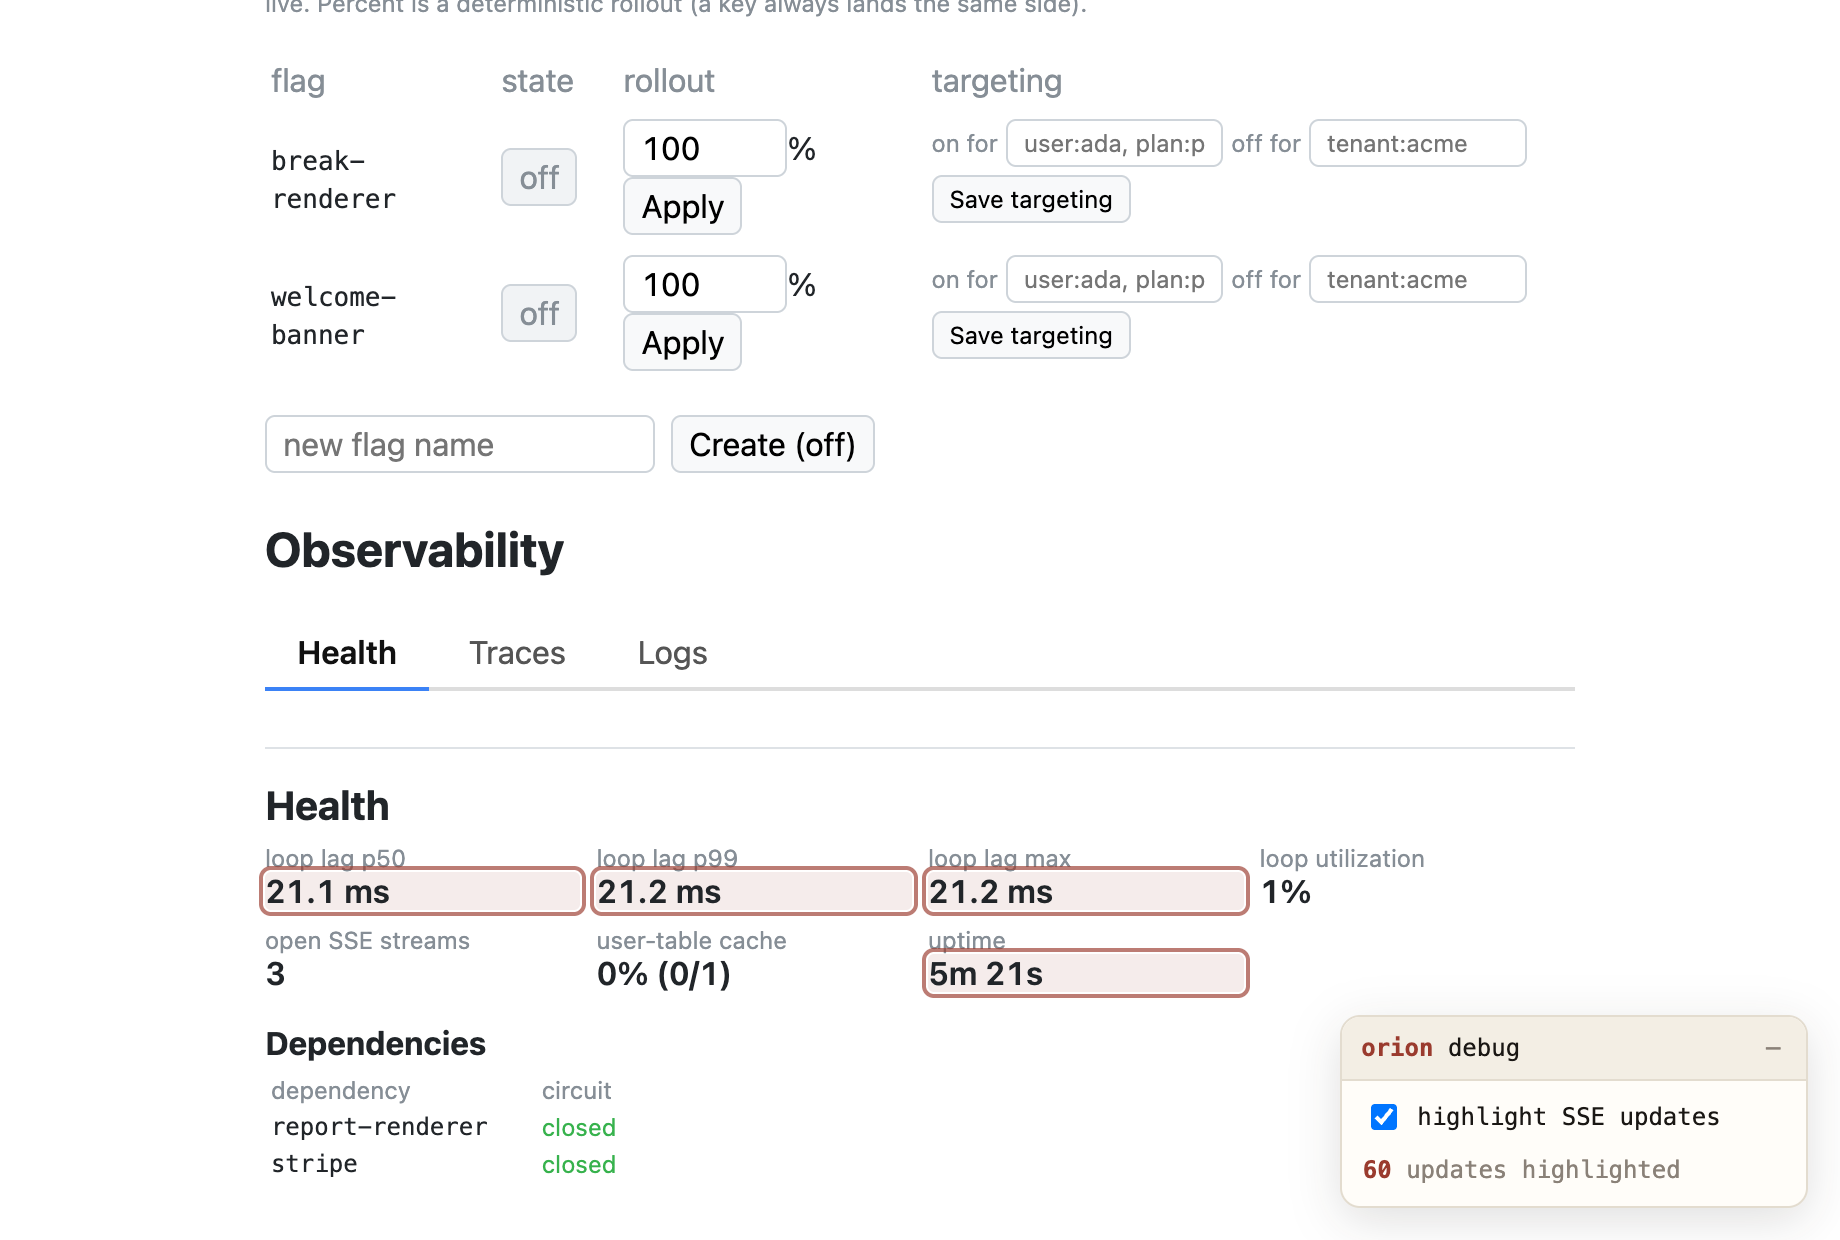Image resolution: width=1840 pixels, height=1240 pixels.
Task: Apply the break-renderer rollout percentage
Action: [x=682, y=206]
